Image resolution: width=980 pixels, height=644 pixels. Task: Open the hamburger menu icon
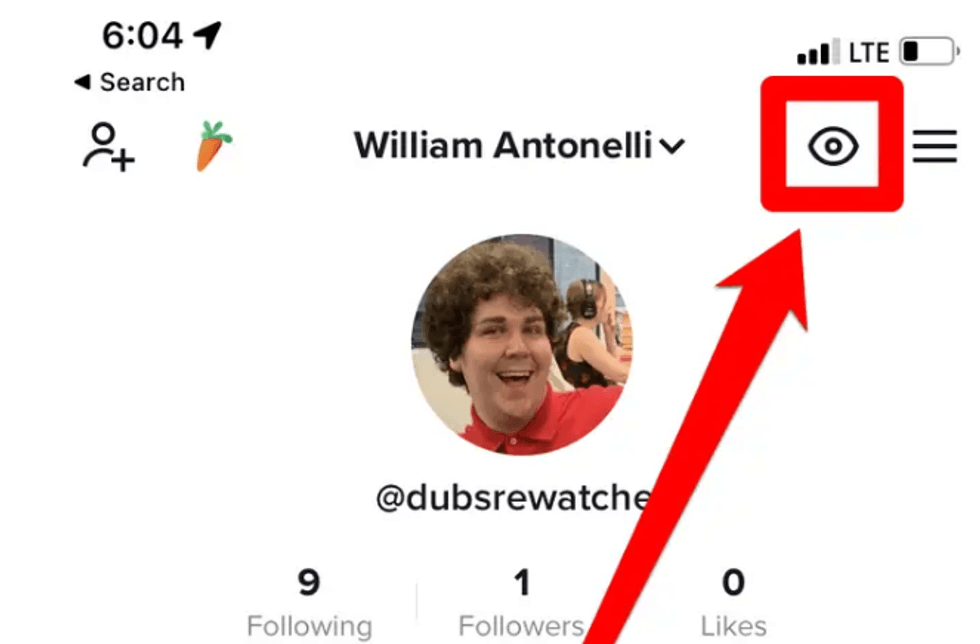coord(934,146)
